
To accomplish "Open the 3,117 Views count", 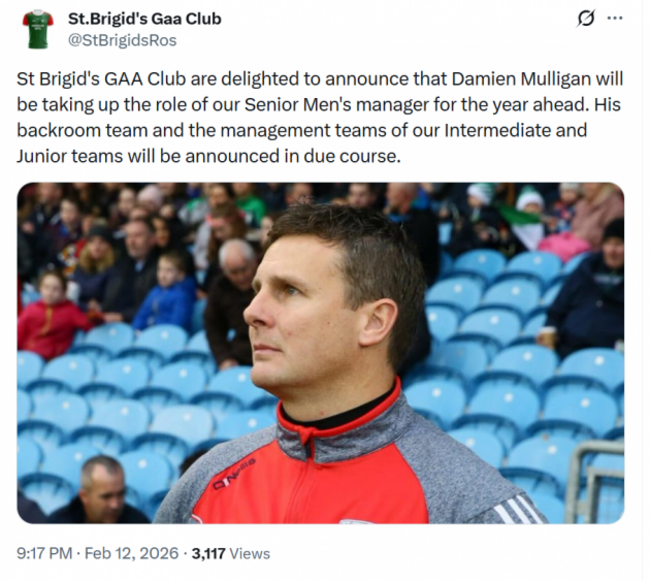I will [209, 553].
